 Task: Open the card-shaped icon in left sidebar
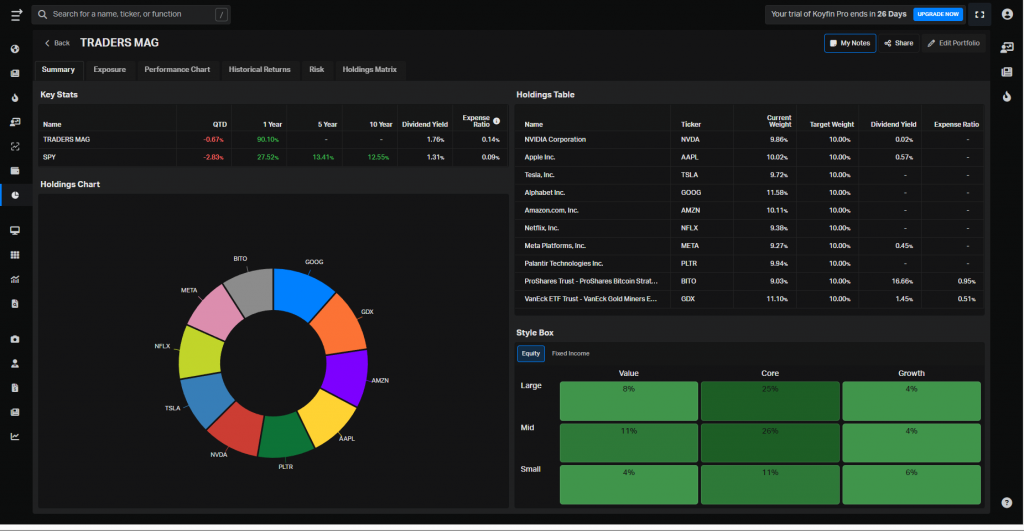(x=15, y=170)
